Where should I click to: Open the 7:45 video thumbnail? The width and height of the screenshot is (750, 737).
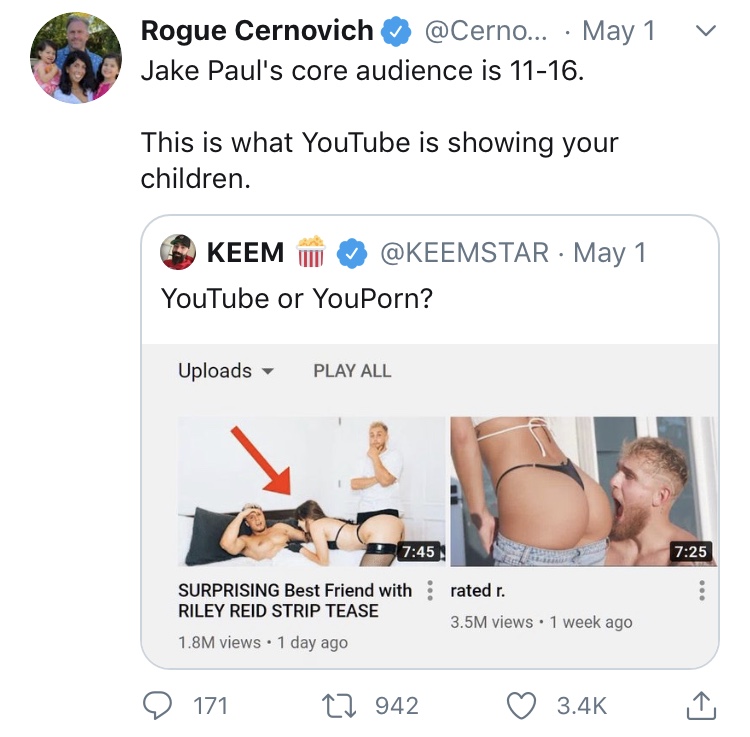311,491
